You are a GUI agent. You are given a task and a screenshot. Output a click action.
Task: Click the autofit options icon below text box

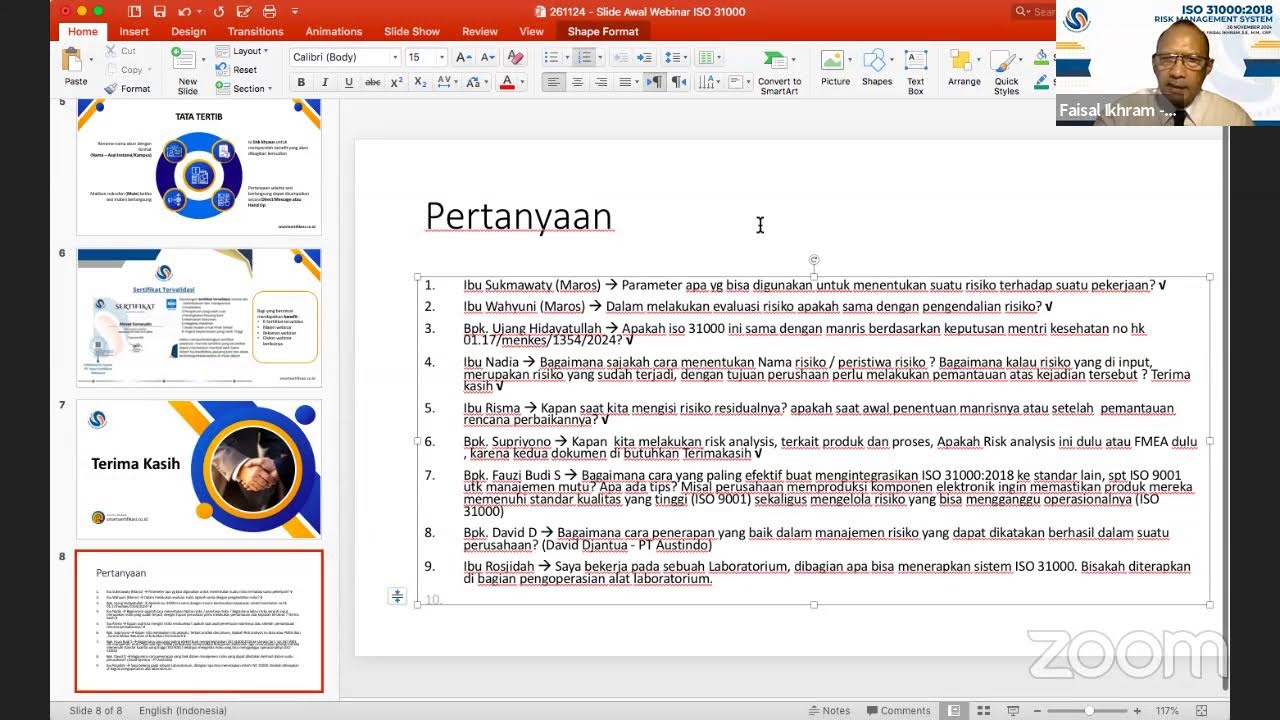[x=397, y=597]
